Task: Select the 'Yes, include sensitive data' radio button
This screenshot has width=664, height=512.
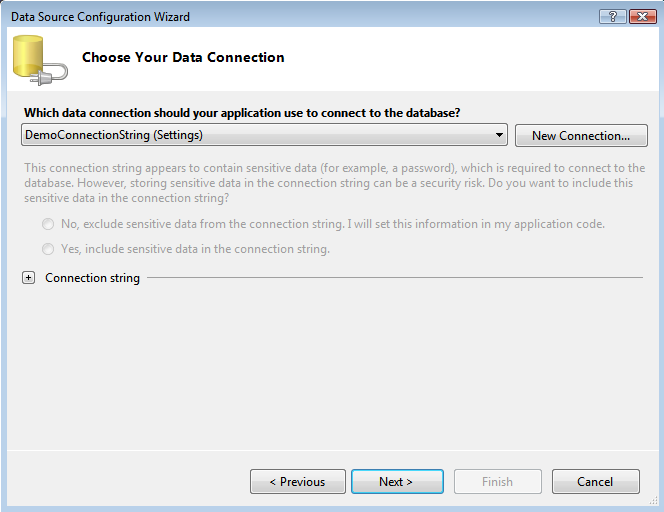Action: (x=48, y=248)
